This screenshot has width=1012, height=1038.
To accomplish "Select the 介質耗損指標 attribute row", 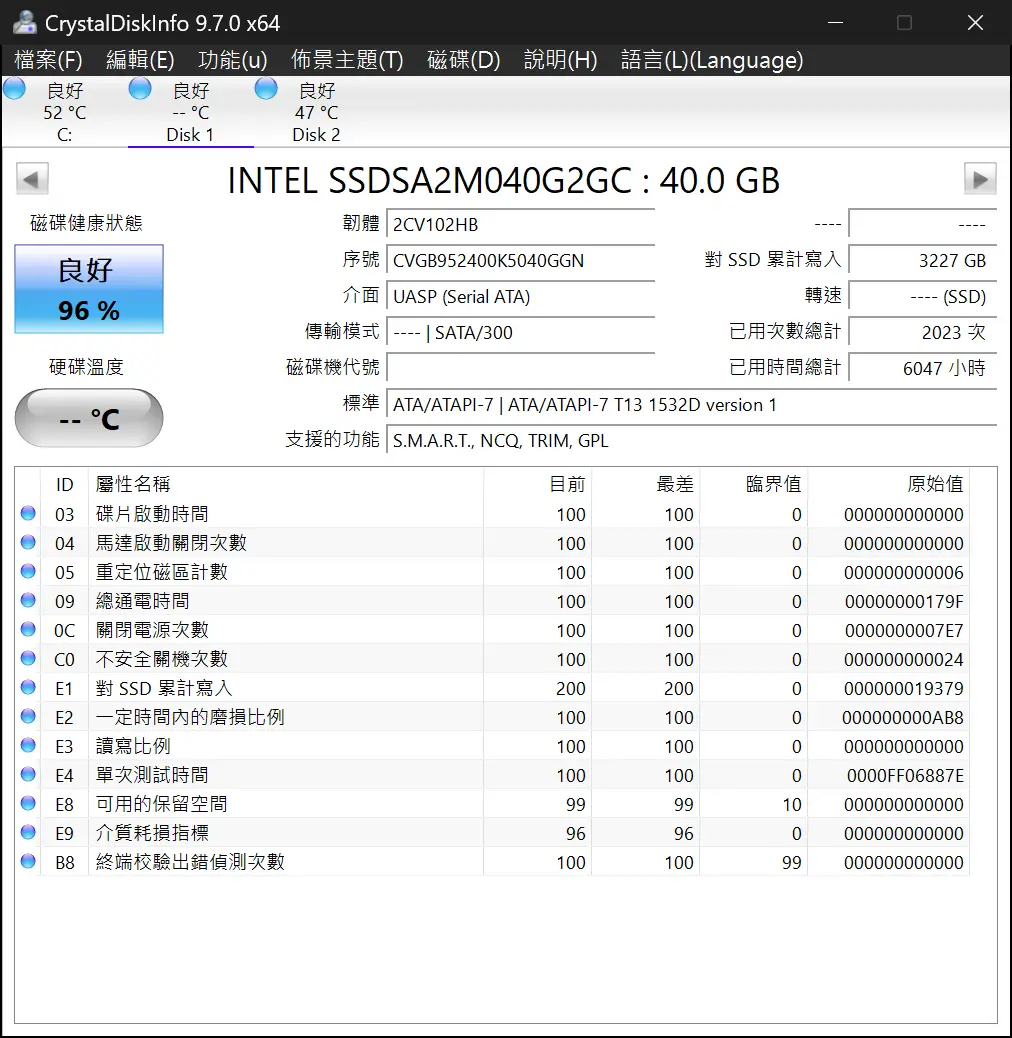I will click(x=492, y=833).
